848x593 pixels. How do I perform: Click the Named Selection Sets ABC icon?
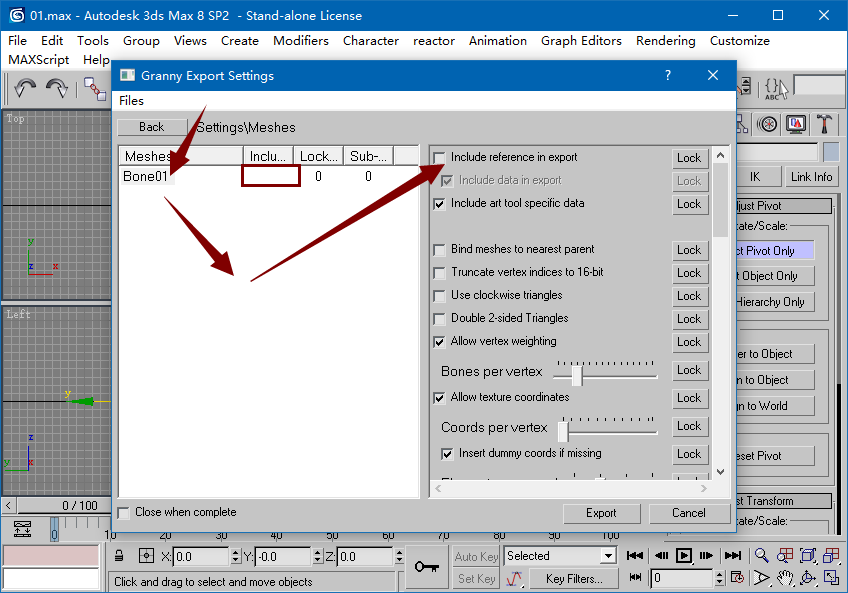776,89
